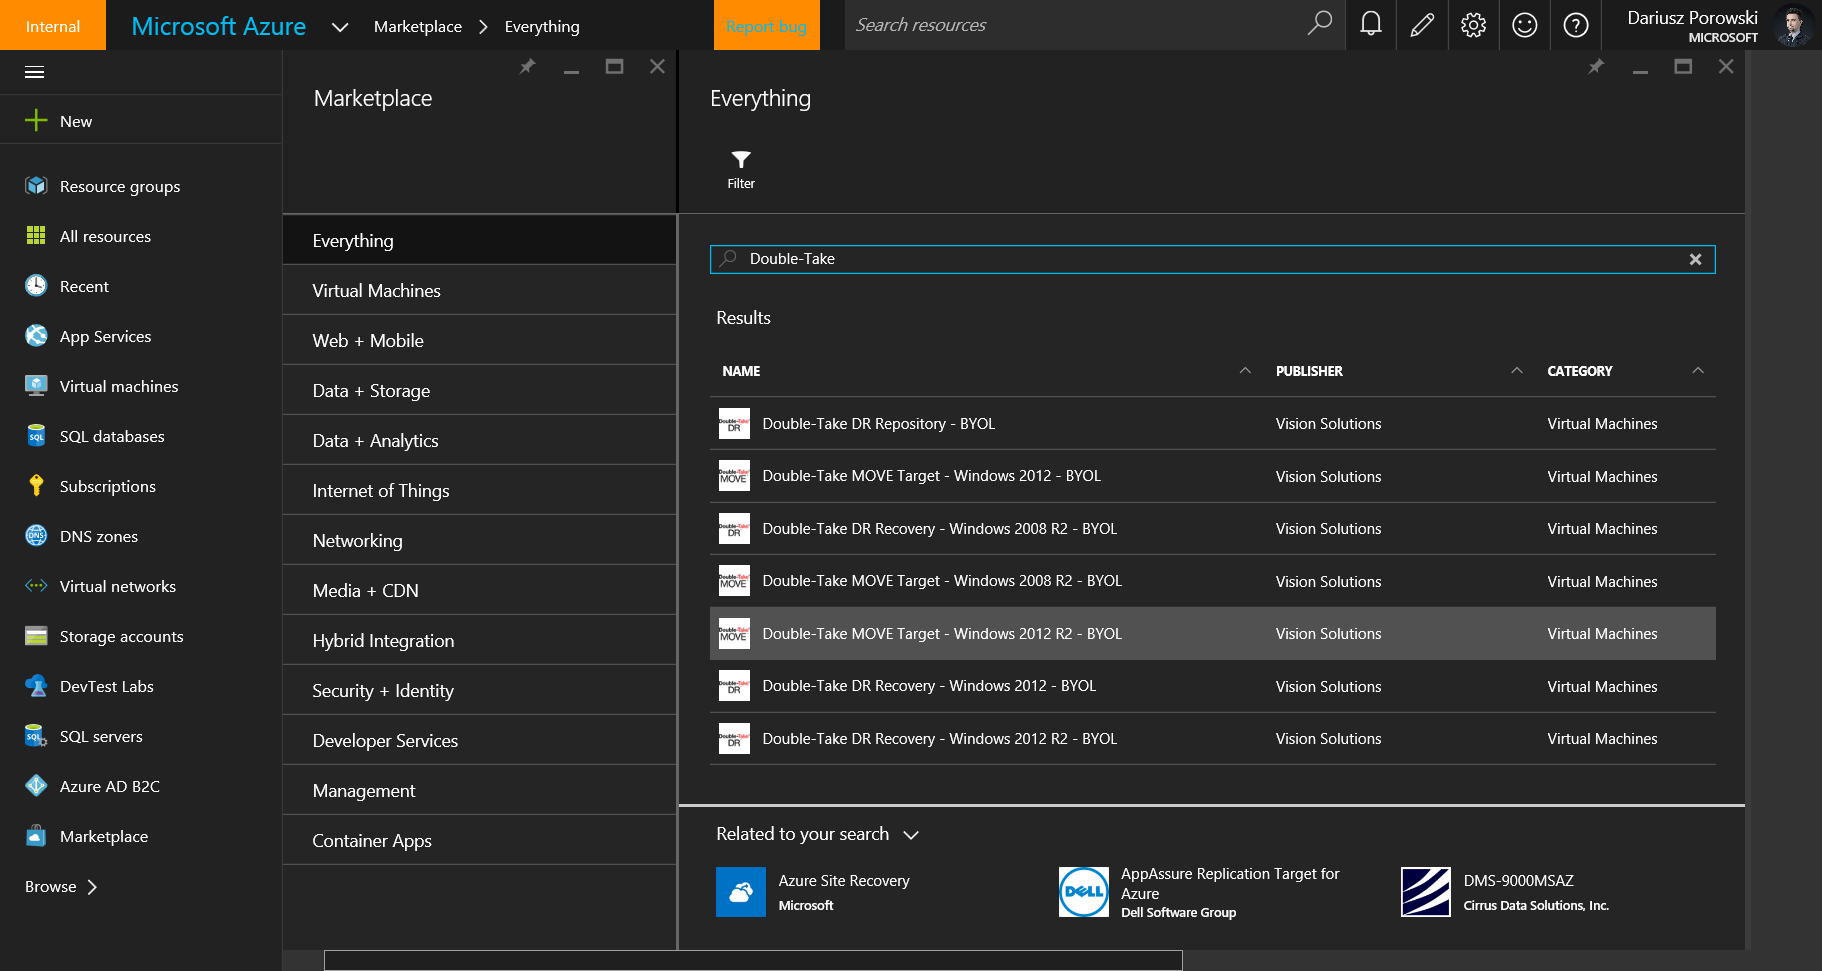Select Management marketplace category
The image size is (1822, 971).
480,790
